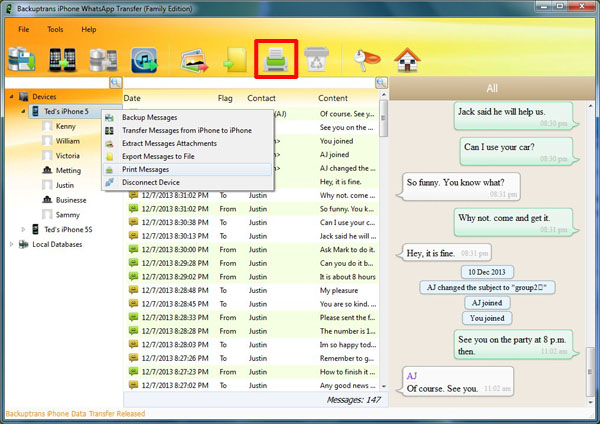The height and width of the screenshot is (424, 600).
Task: Select the Victoria contact
Action: pyautogui.click(x=68, y=155)
